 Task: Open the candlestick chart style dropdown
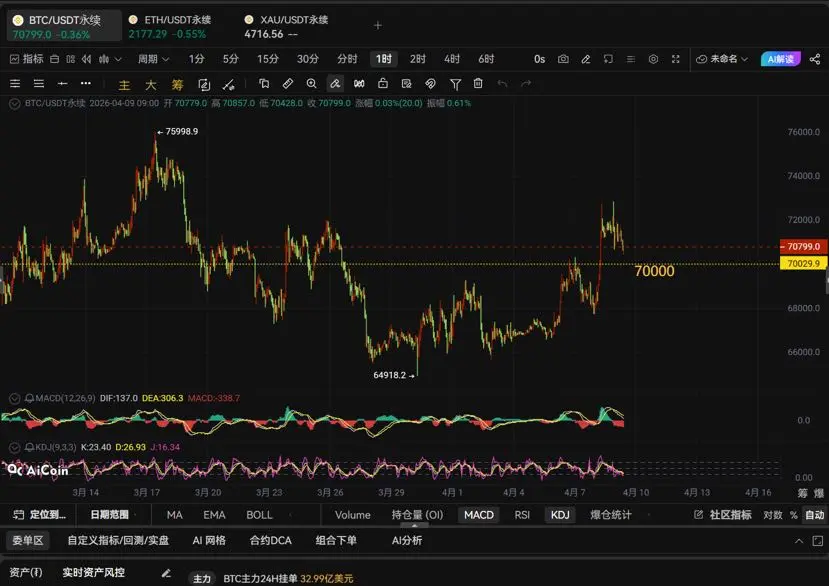click(x=110, y=59)
